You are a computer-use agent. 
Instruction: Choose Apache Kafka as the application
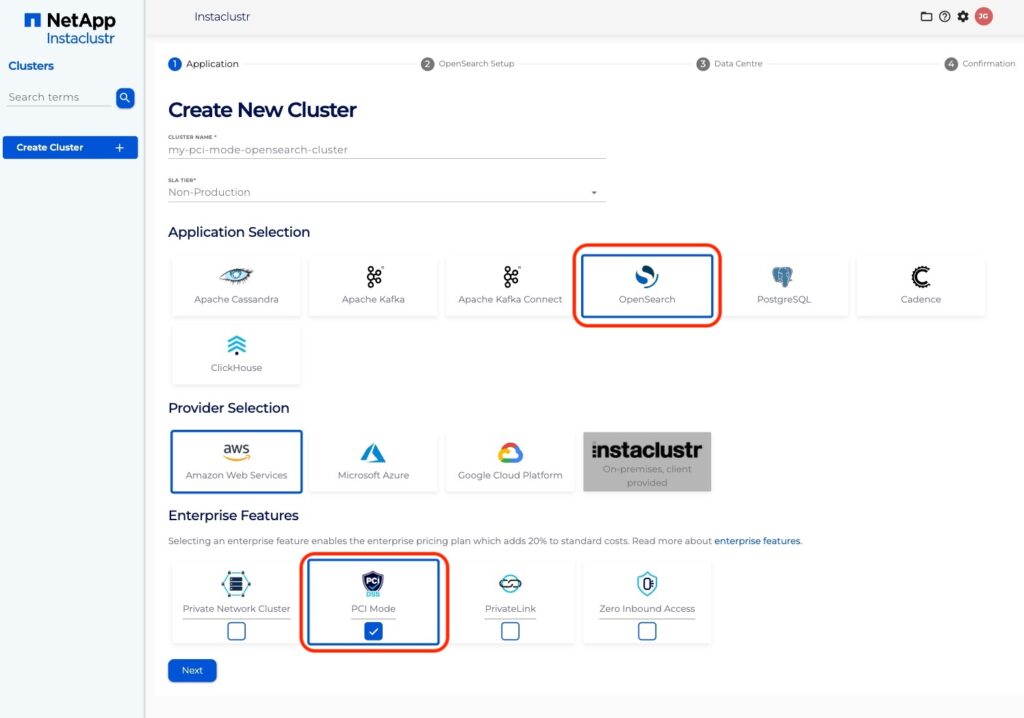tap(373, 286)
